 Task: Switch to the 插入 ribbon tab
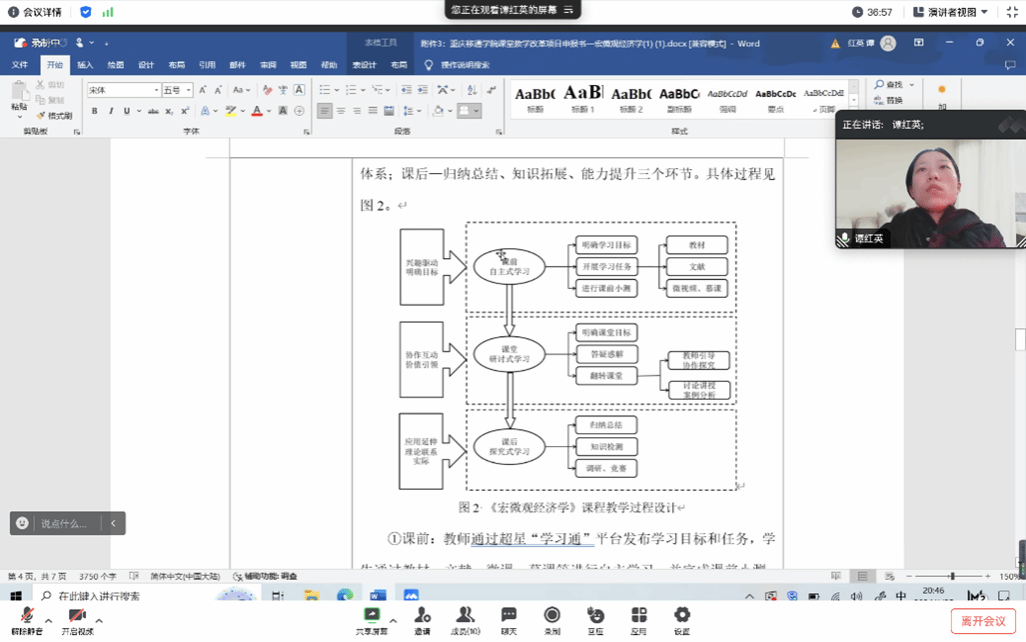85,65
